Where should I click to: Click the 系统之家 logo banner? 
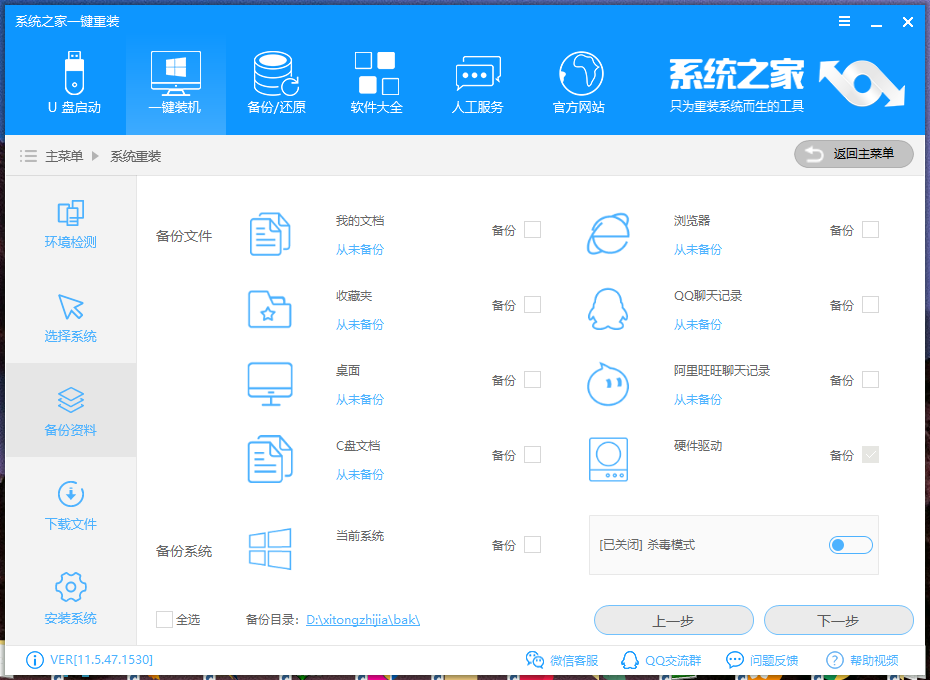(x=787, y=85)
